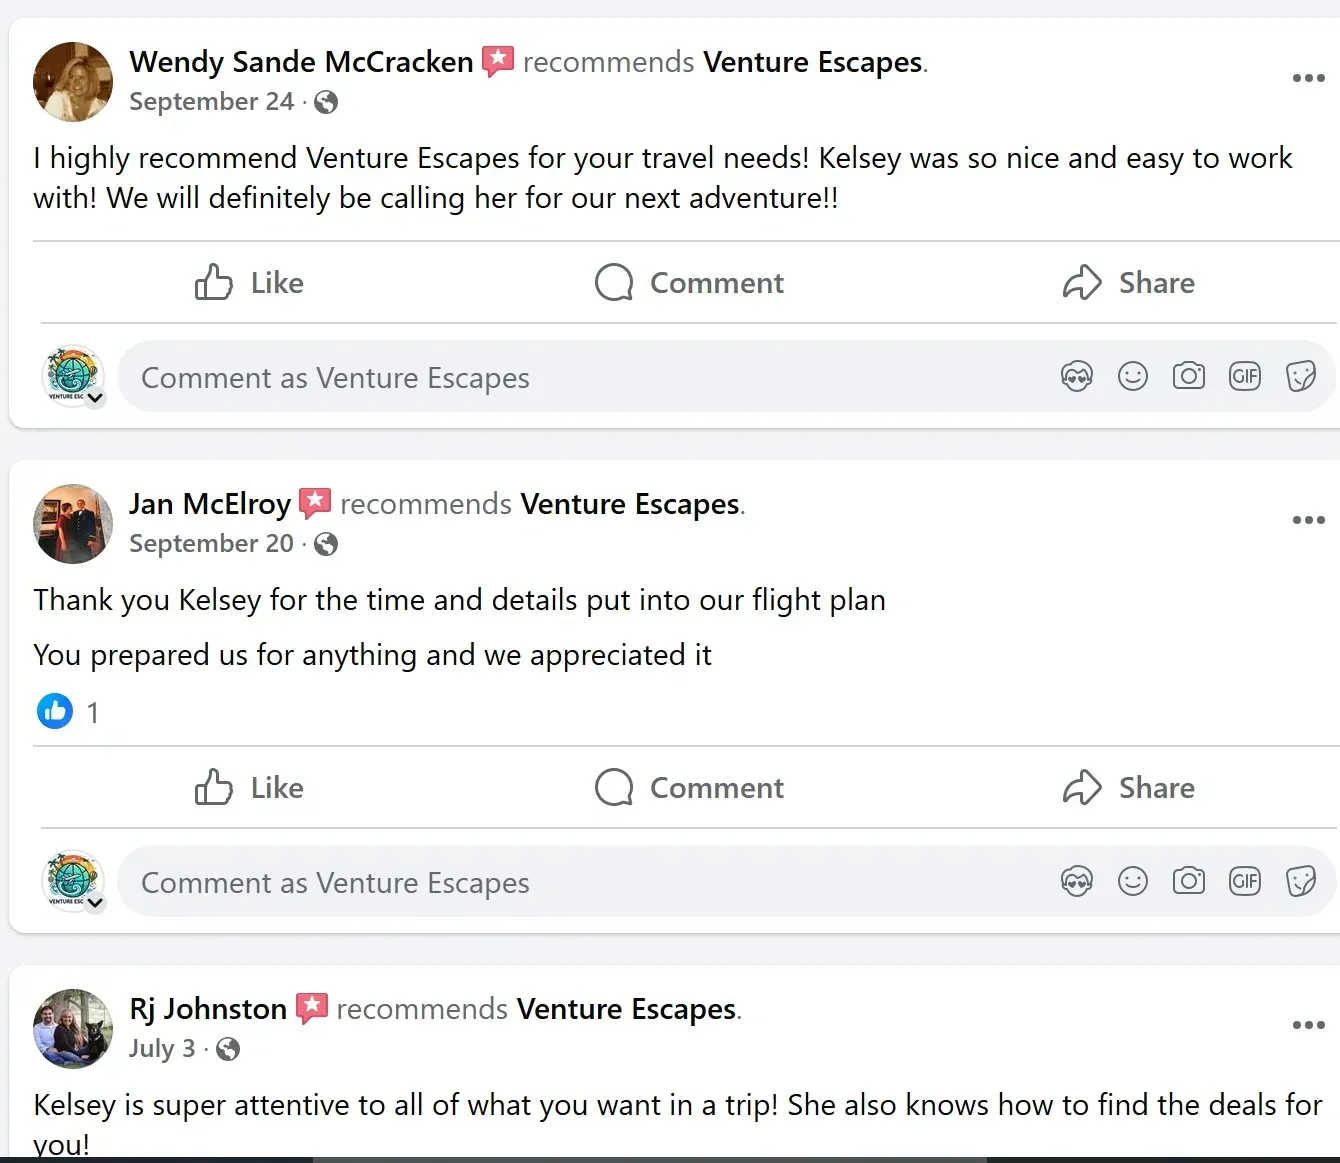Insert avatar sticker in Wendy's comment box
1340x1163 pixels.
click(x=1077, y=377)
